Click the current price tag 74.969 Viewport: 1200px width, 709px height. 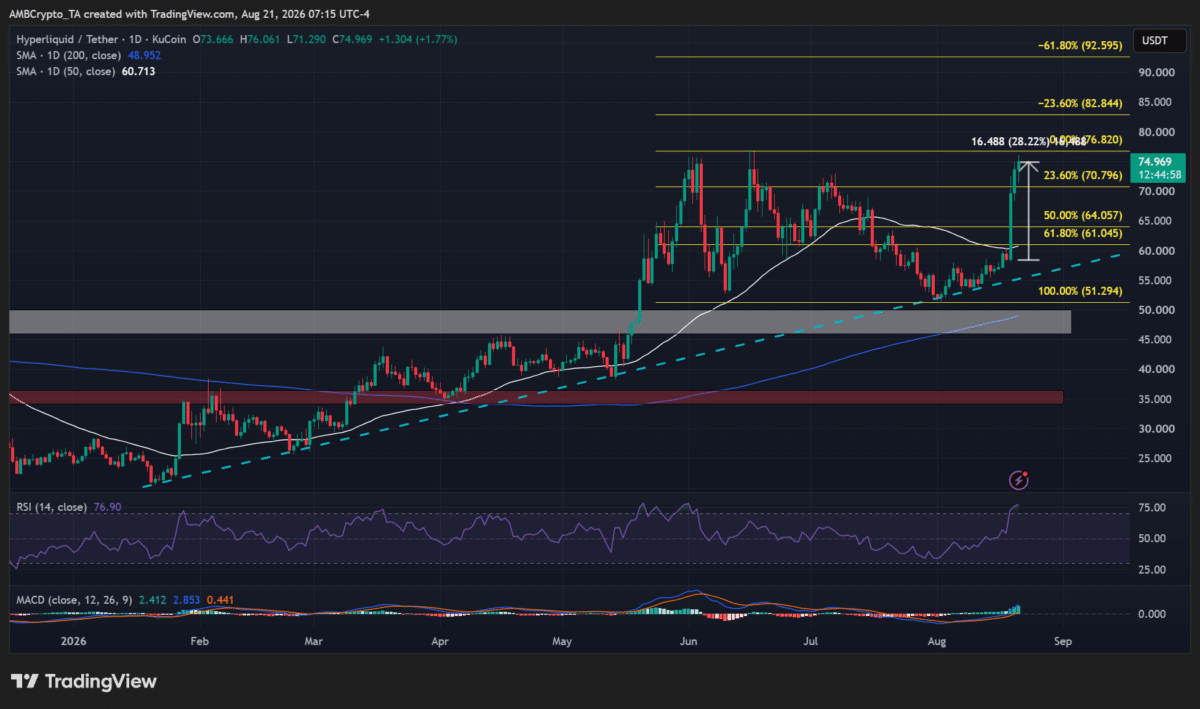[x=1156, y=161]
